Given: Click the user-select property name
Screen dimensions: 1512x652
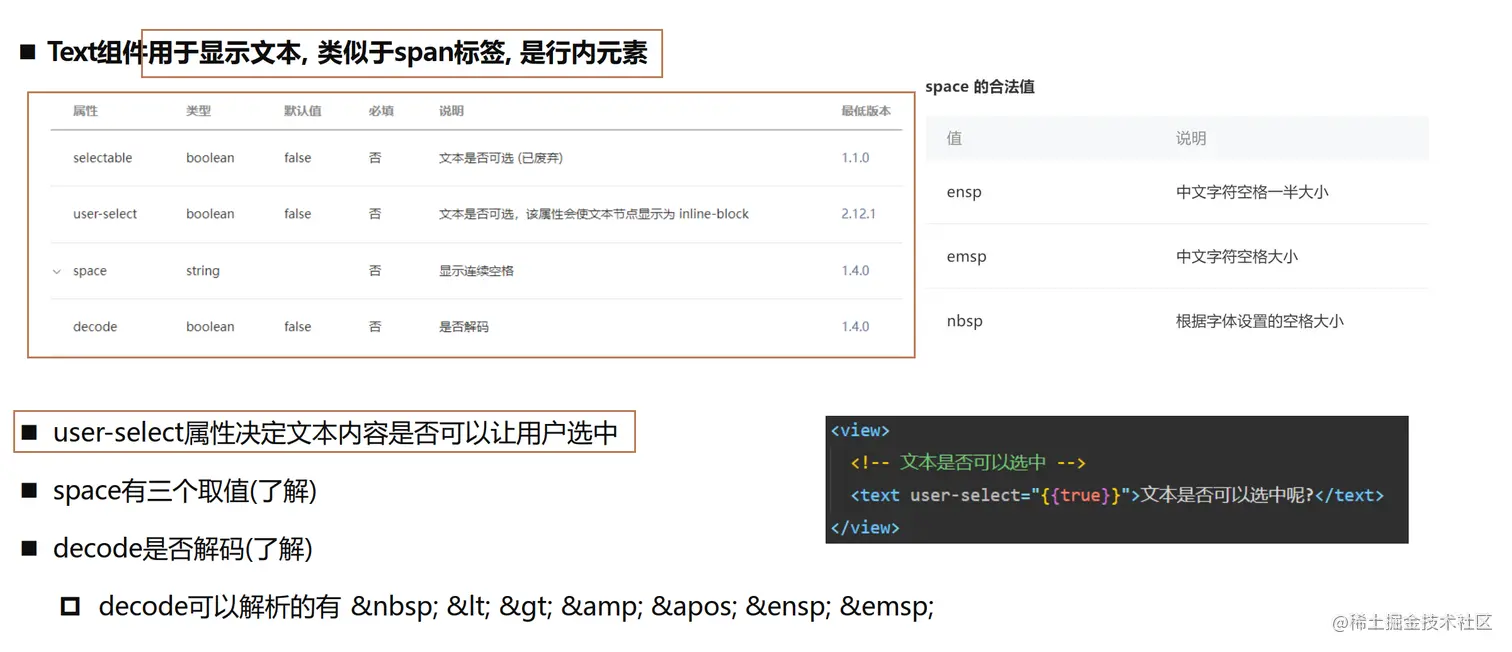Looking at the screenshot, I should pos(105,214).
